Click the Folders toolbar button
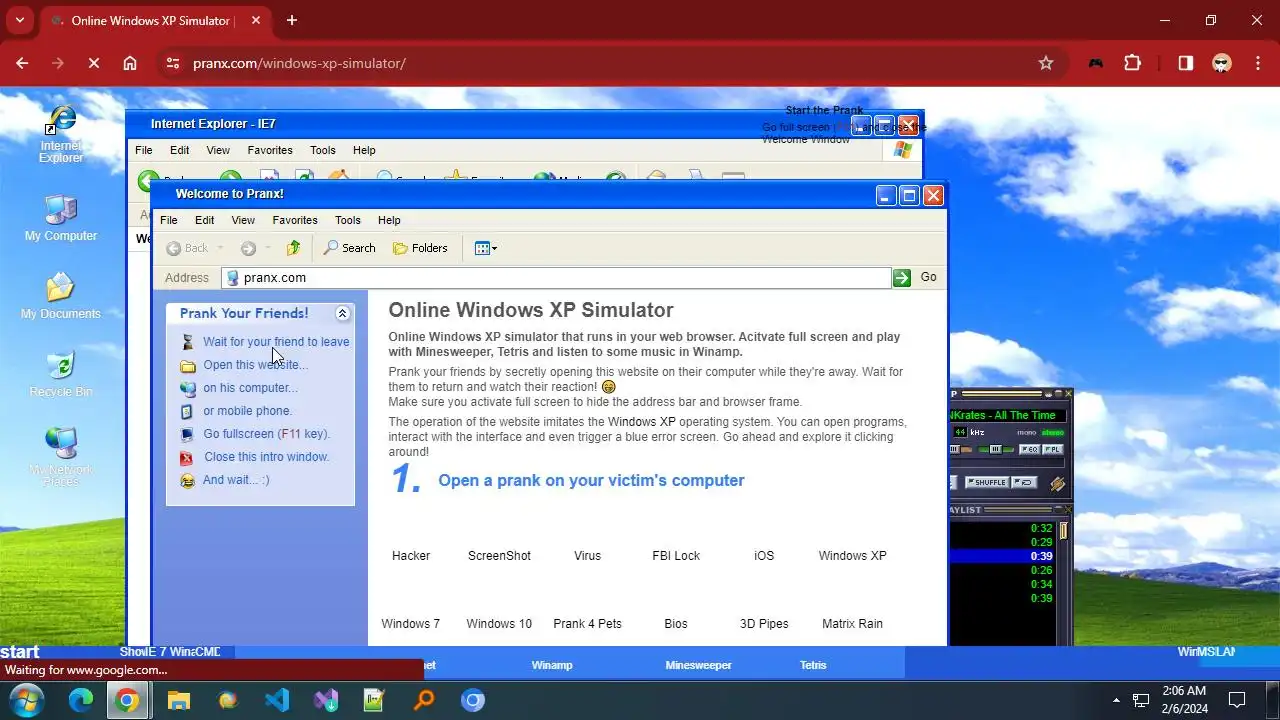 click(420, 248)
